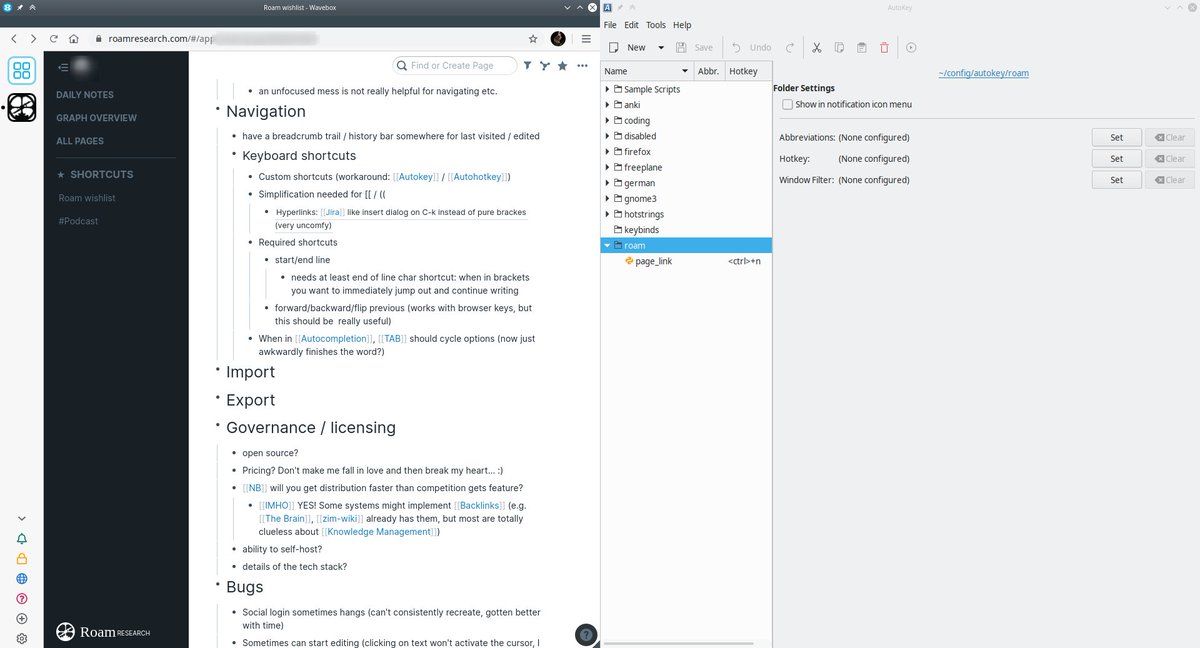Click the blue globe icon in Wavebox sidebar

[22, 578]
